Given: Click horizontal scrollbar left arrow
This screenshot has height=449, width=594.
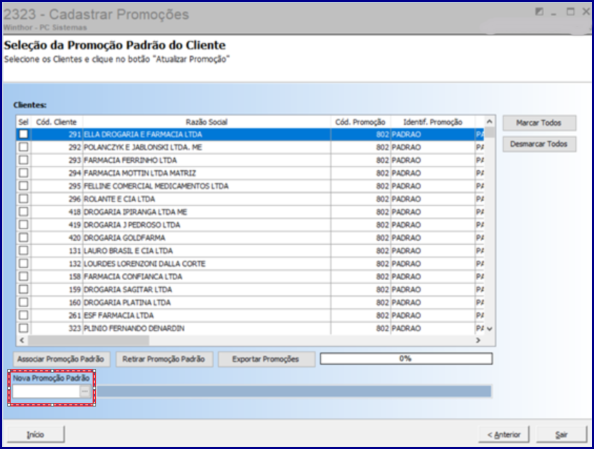Looking at the screenshot, I should (22, 340).
